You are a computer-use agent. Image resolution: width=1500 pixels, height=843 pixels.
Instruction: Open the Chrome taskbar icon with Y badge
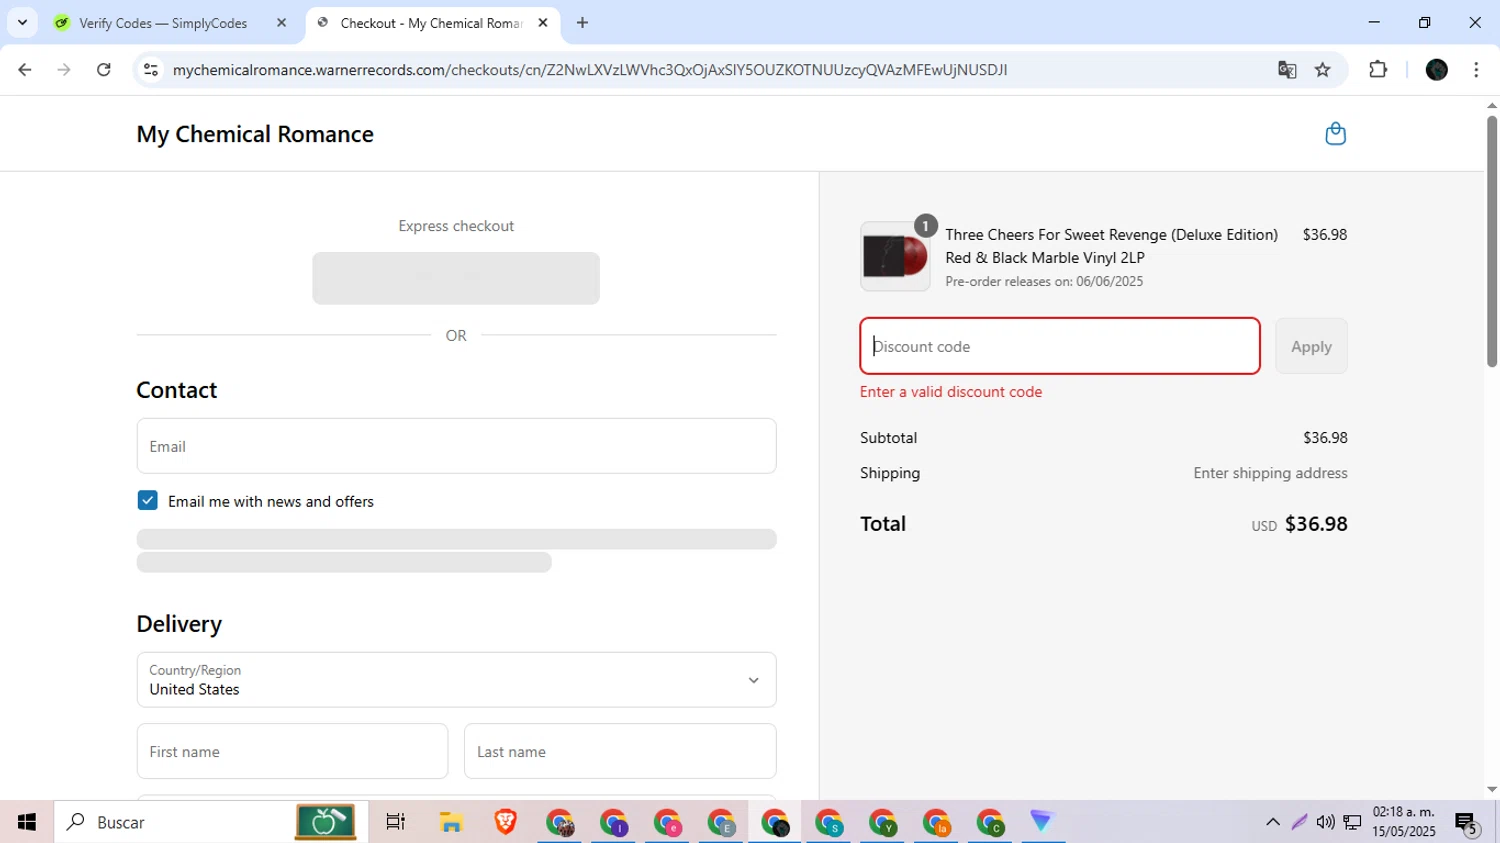coord(883,822)
